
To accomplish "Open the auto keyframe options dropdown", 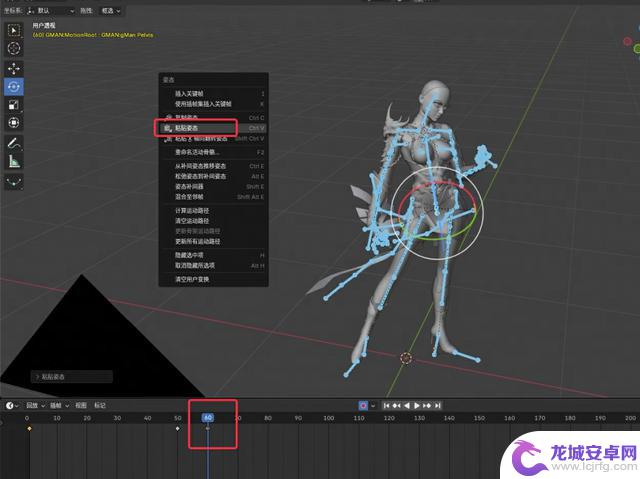I will click(373, 406).
